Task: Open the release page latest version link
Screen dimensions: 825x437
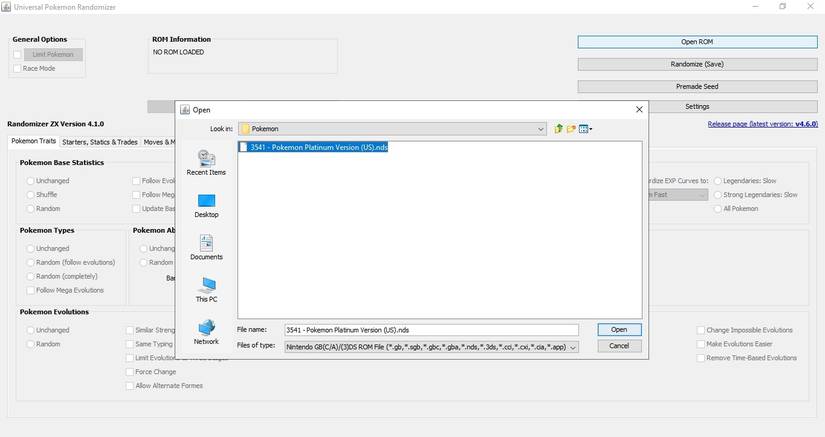Action: [x=762, y=124]
